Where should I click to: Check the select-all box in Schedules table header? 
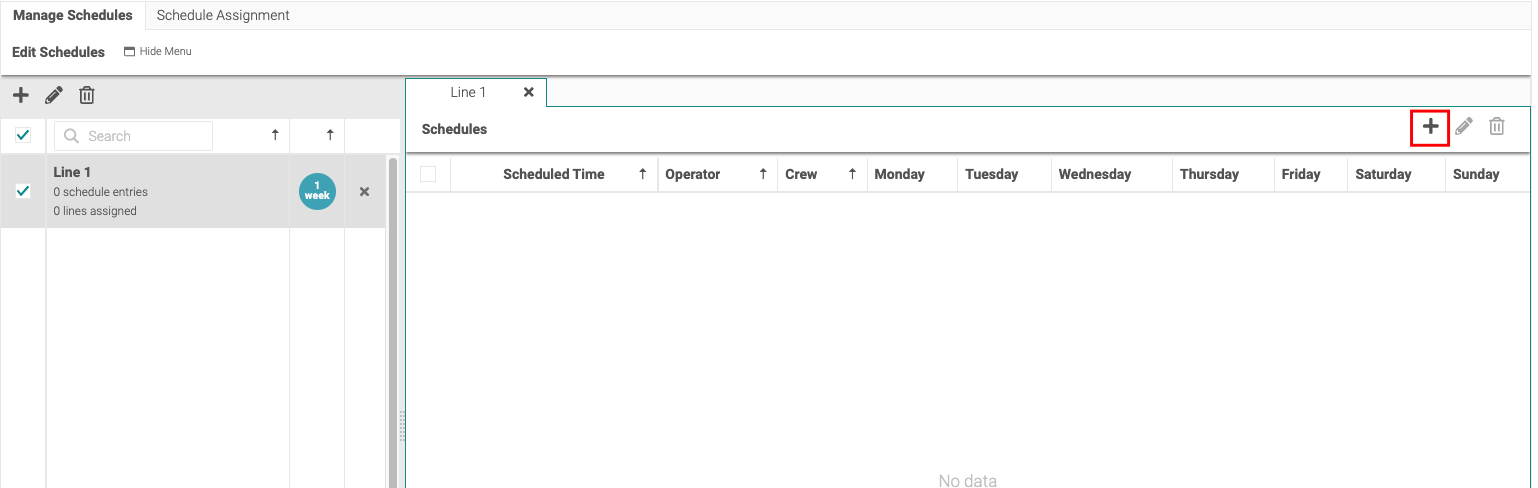click(x=428, y=174)
